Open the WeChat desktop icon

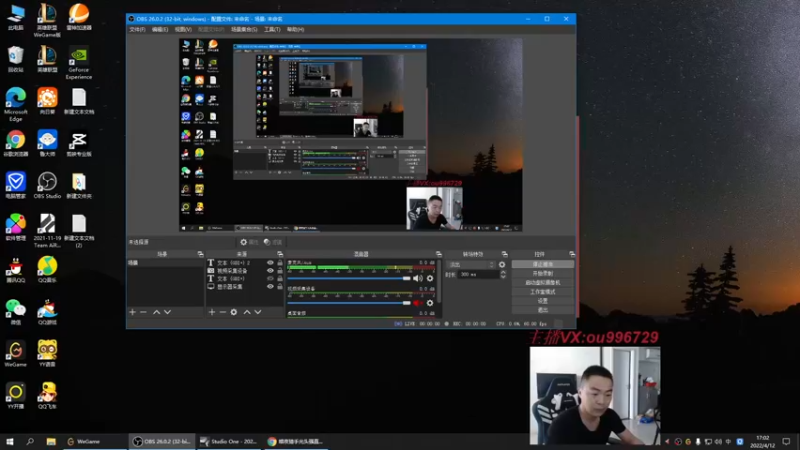coord(15,311)
